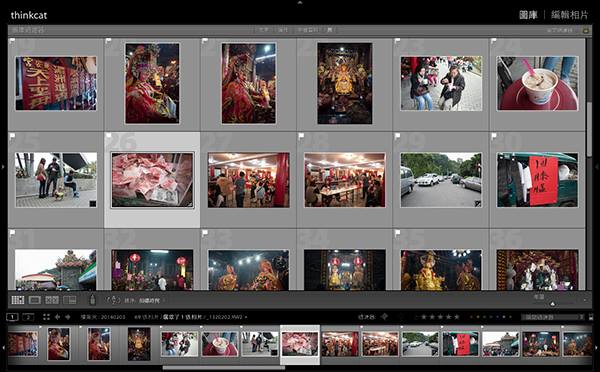
Task: Select the parked cars street photo
Action: coord(441,180)
